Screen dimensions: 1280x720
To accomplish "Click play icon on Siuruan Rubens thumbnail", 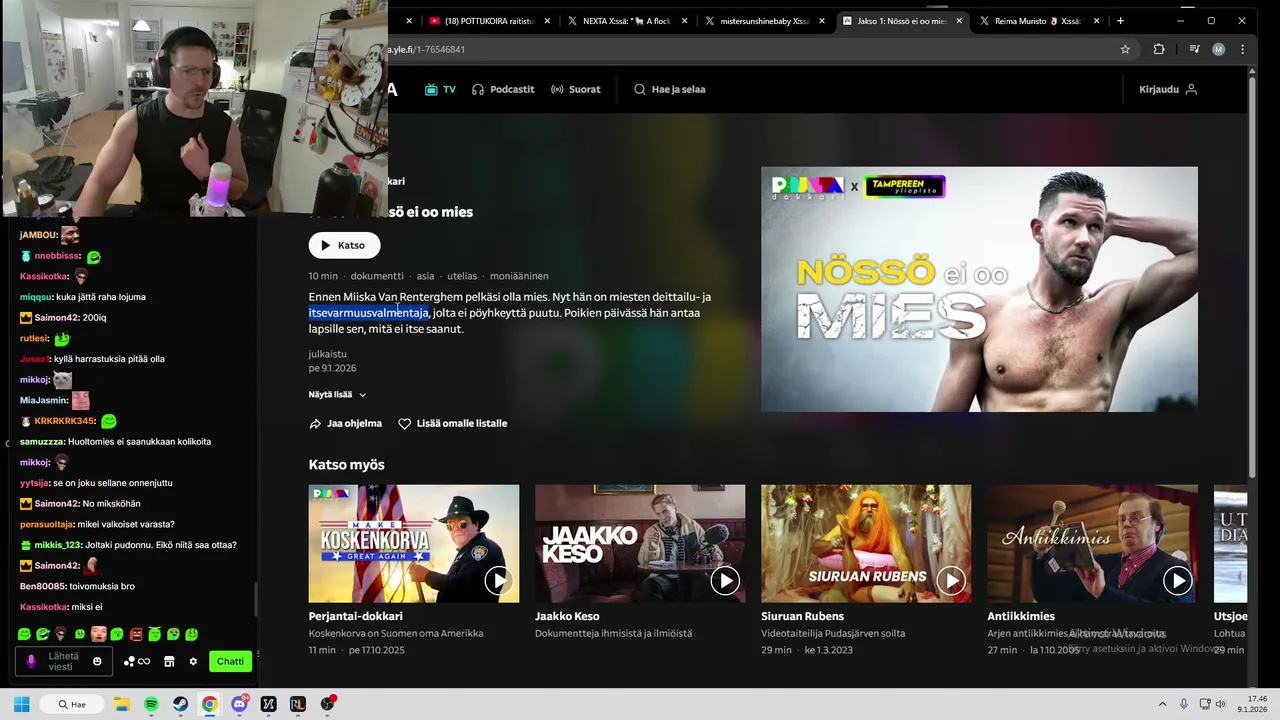I will [x=950, y=580].
